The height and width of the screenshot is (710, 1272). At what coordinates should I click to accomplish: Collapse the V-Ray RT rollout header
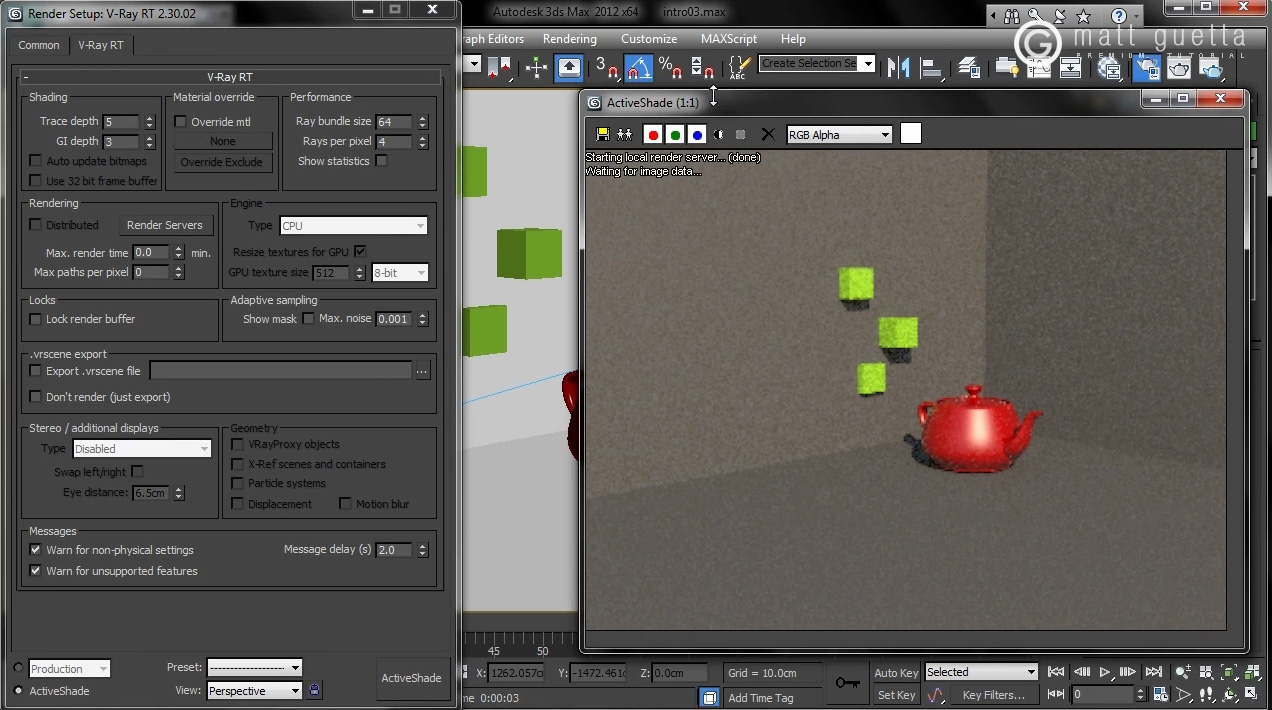[230, 77]
